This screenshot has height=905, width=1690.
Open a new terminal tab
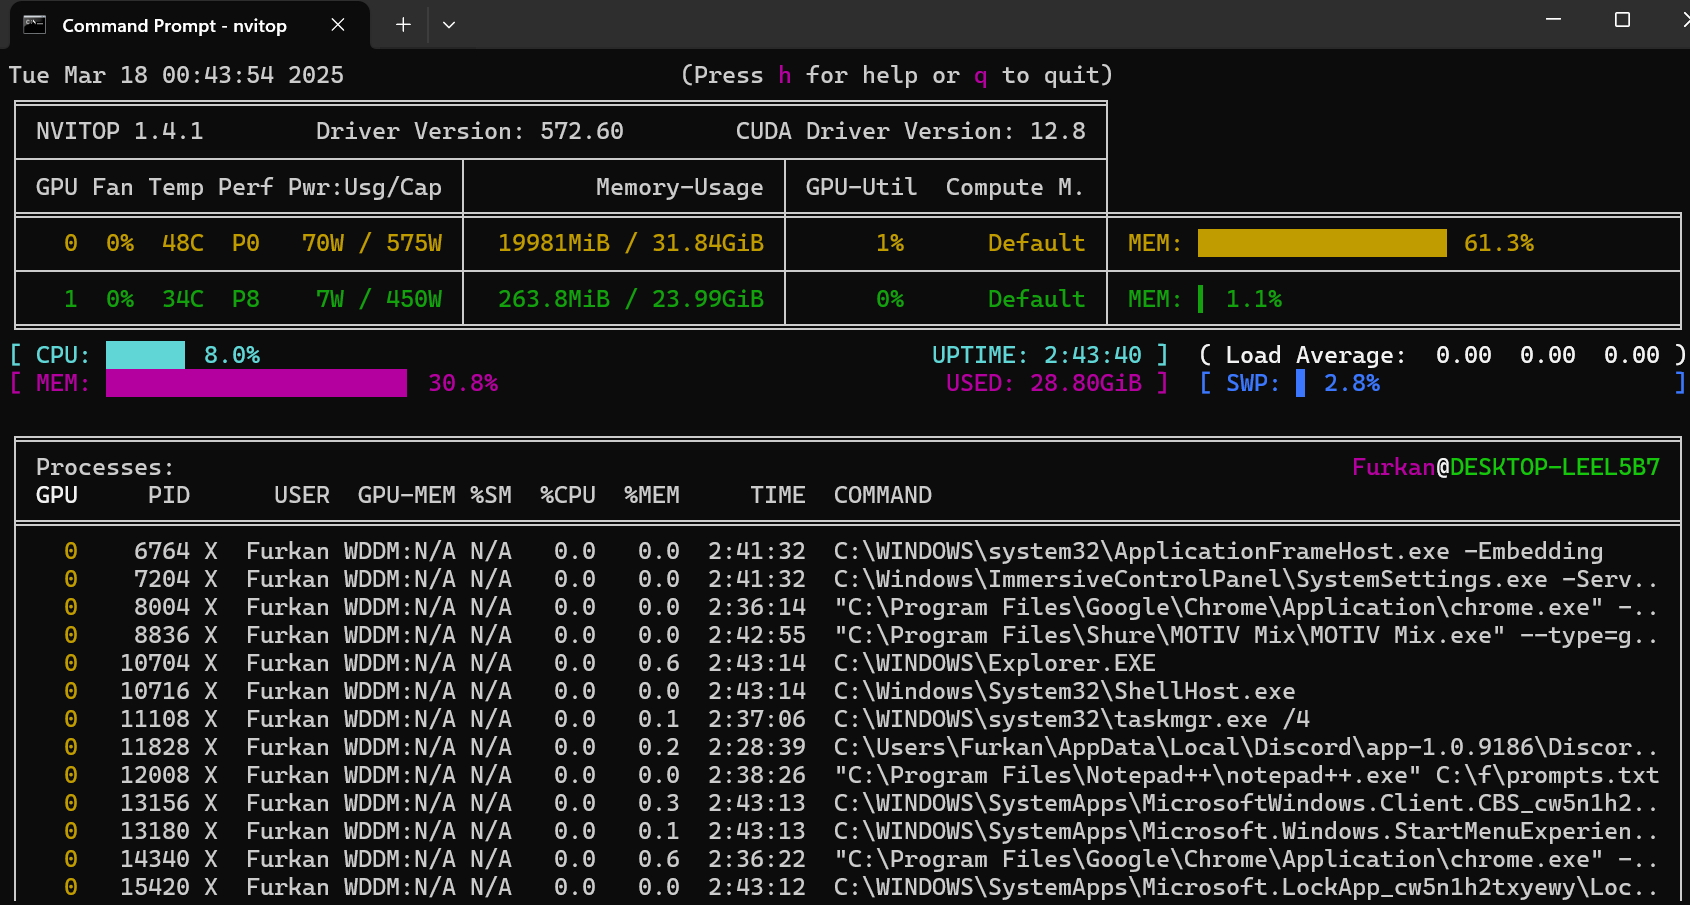[x=403, y=25]
